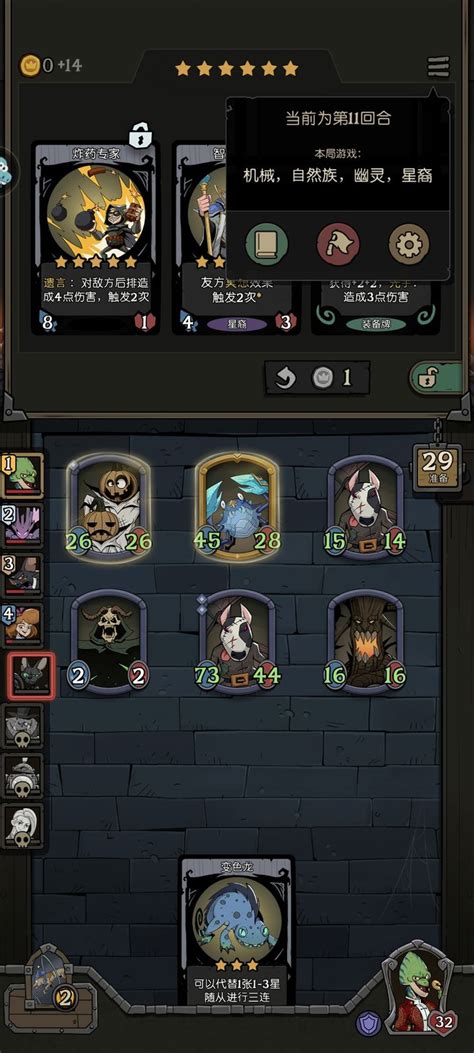Click the 29 准备 ready sign

click(437, 468)
